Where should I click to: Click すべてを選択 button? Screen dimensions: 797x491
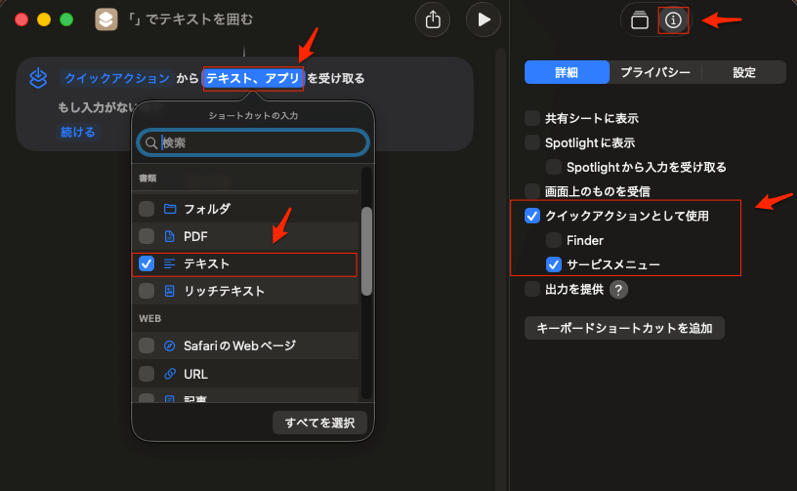point(320,423)
